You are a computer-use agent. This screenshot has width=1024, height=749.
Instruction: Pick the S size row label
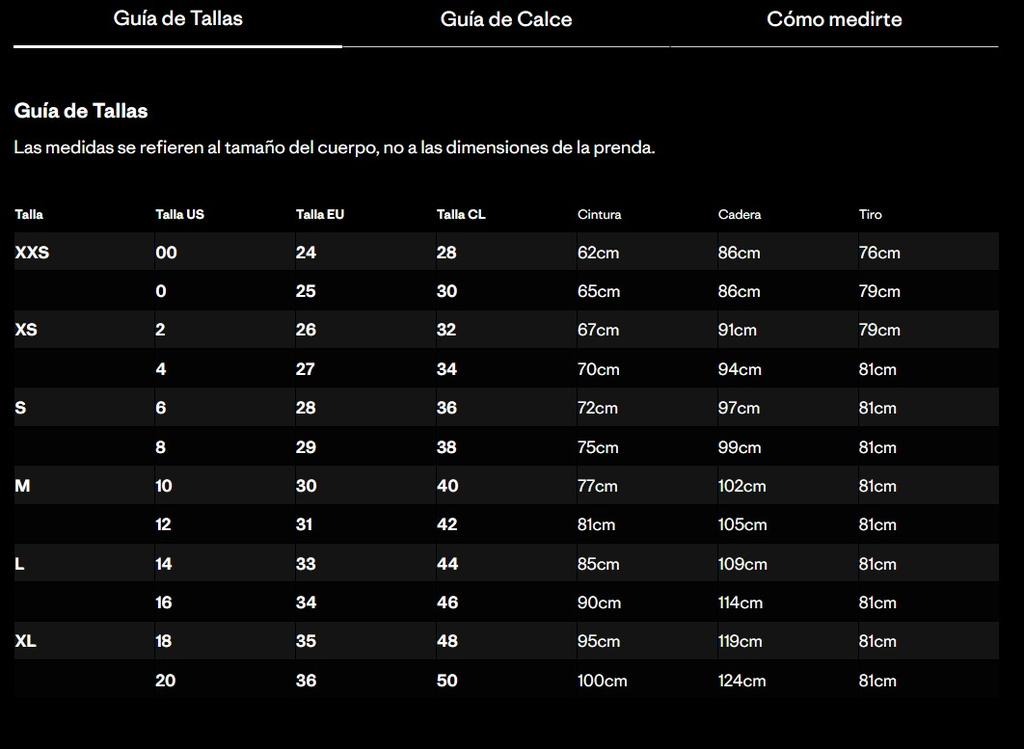tap(20, 408)
